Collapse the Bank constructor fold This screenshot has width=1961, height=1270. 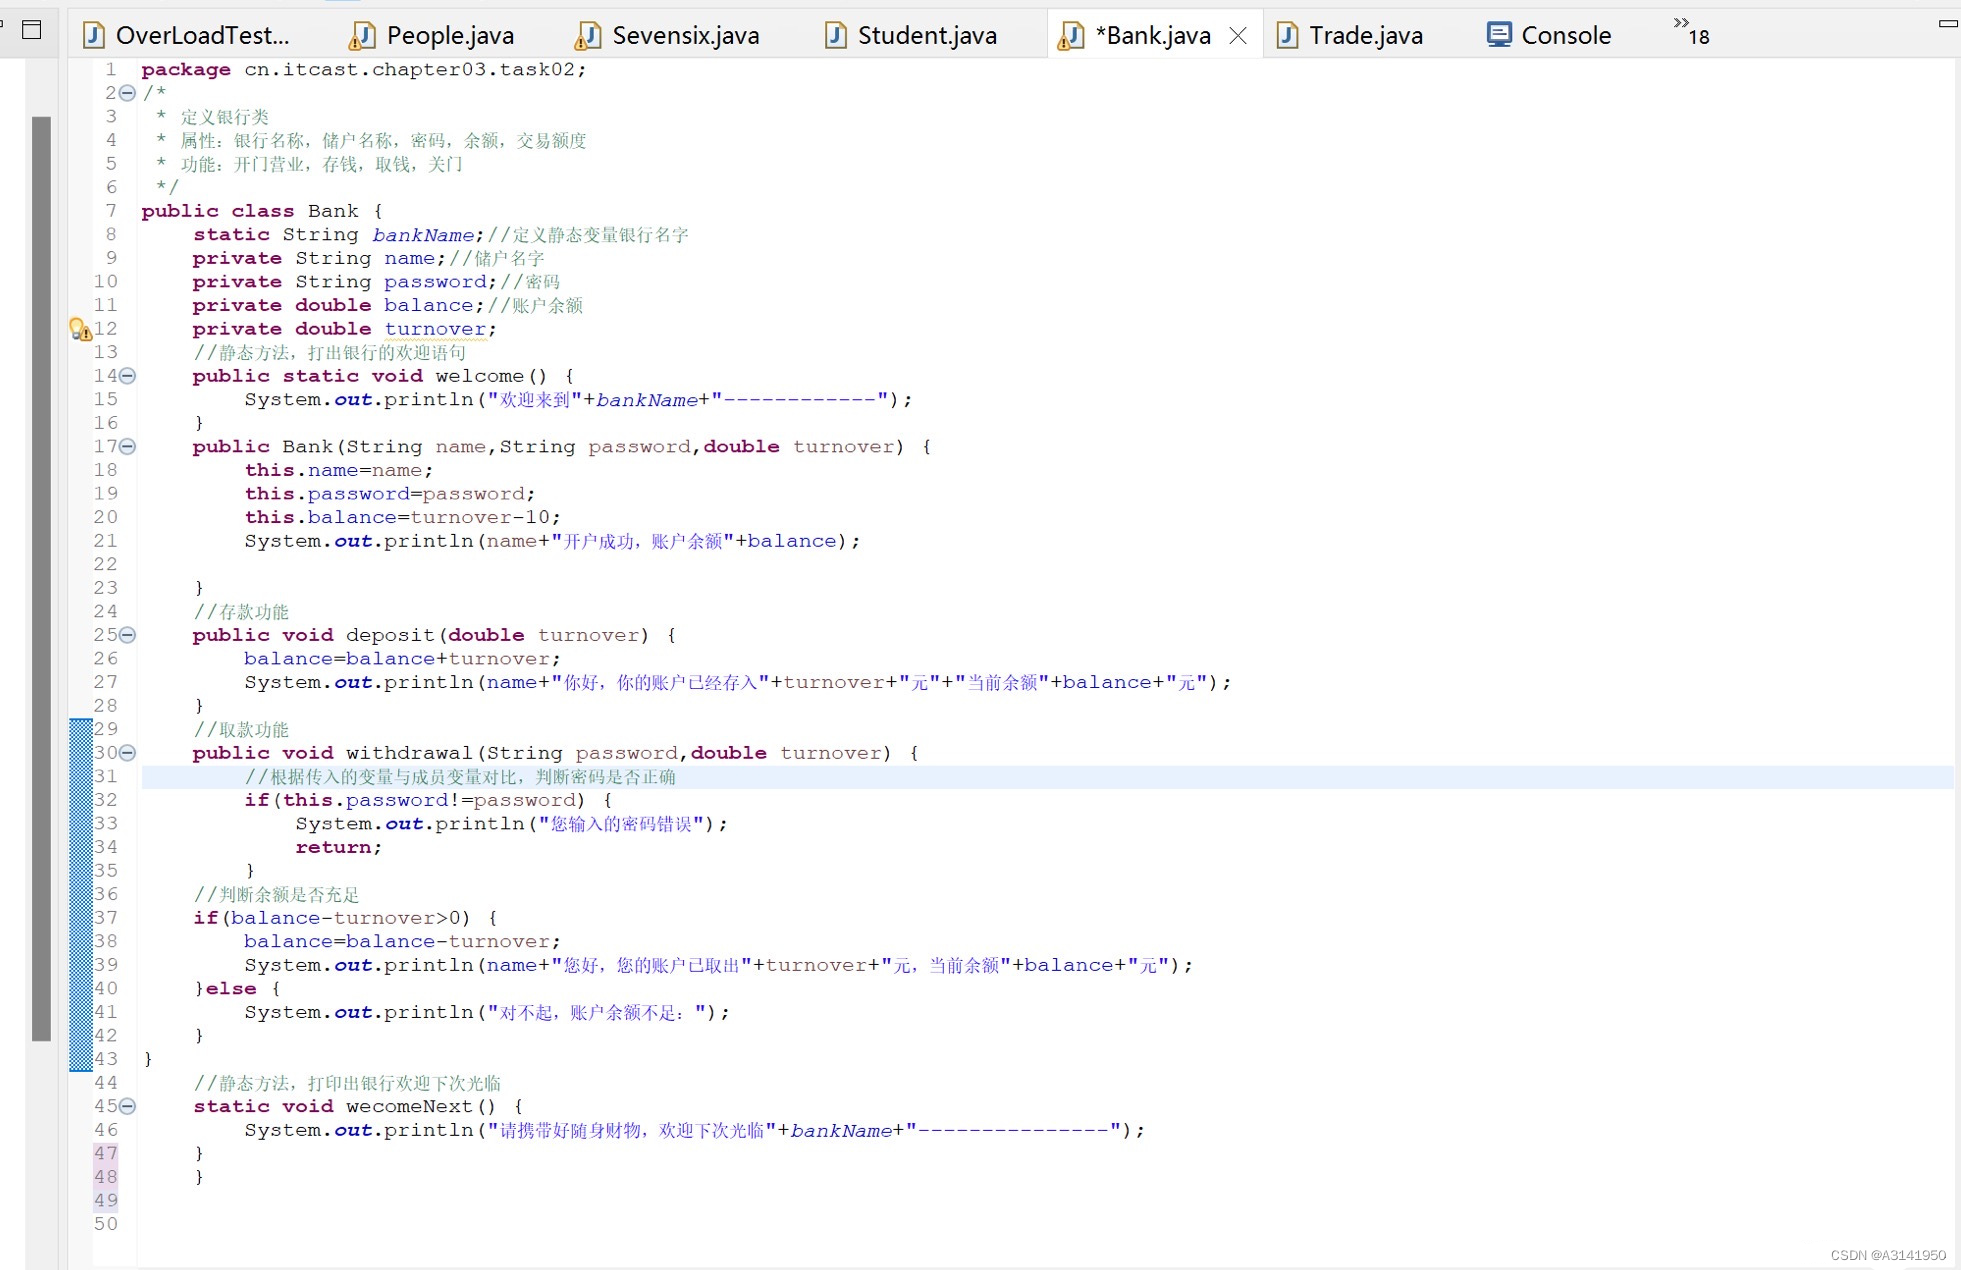click(x=128, y=447)
